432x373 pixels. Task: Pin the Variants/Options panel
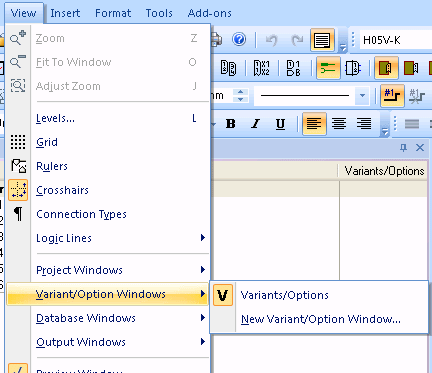pos(403,148)
